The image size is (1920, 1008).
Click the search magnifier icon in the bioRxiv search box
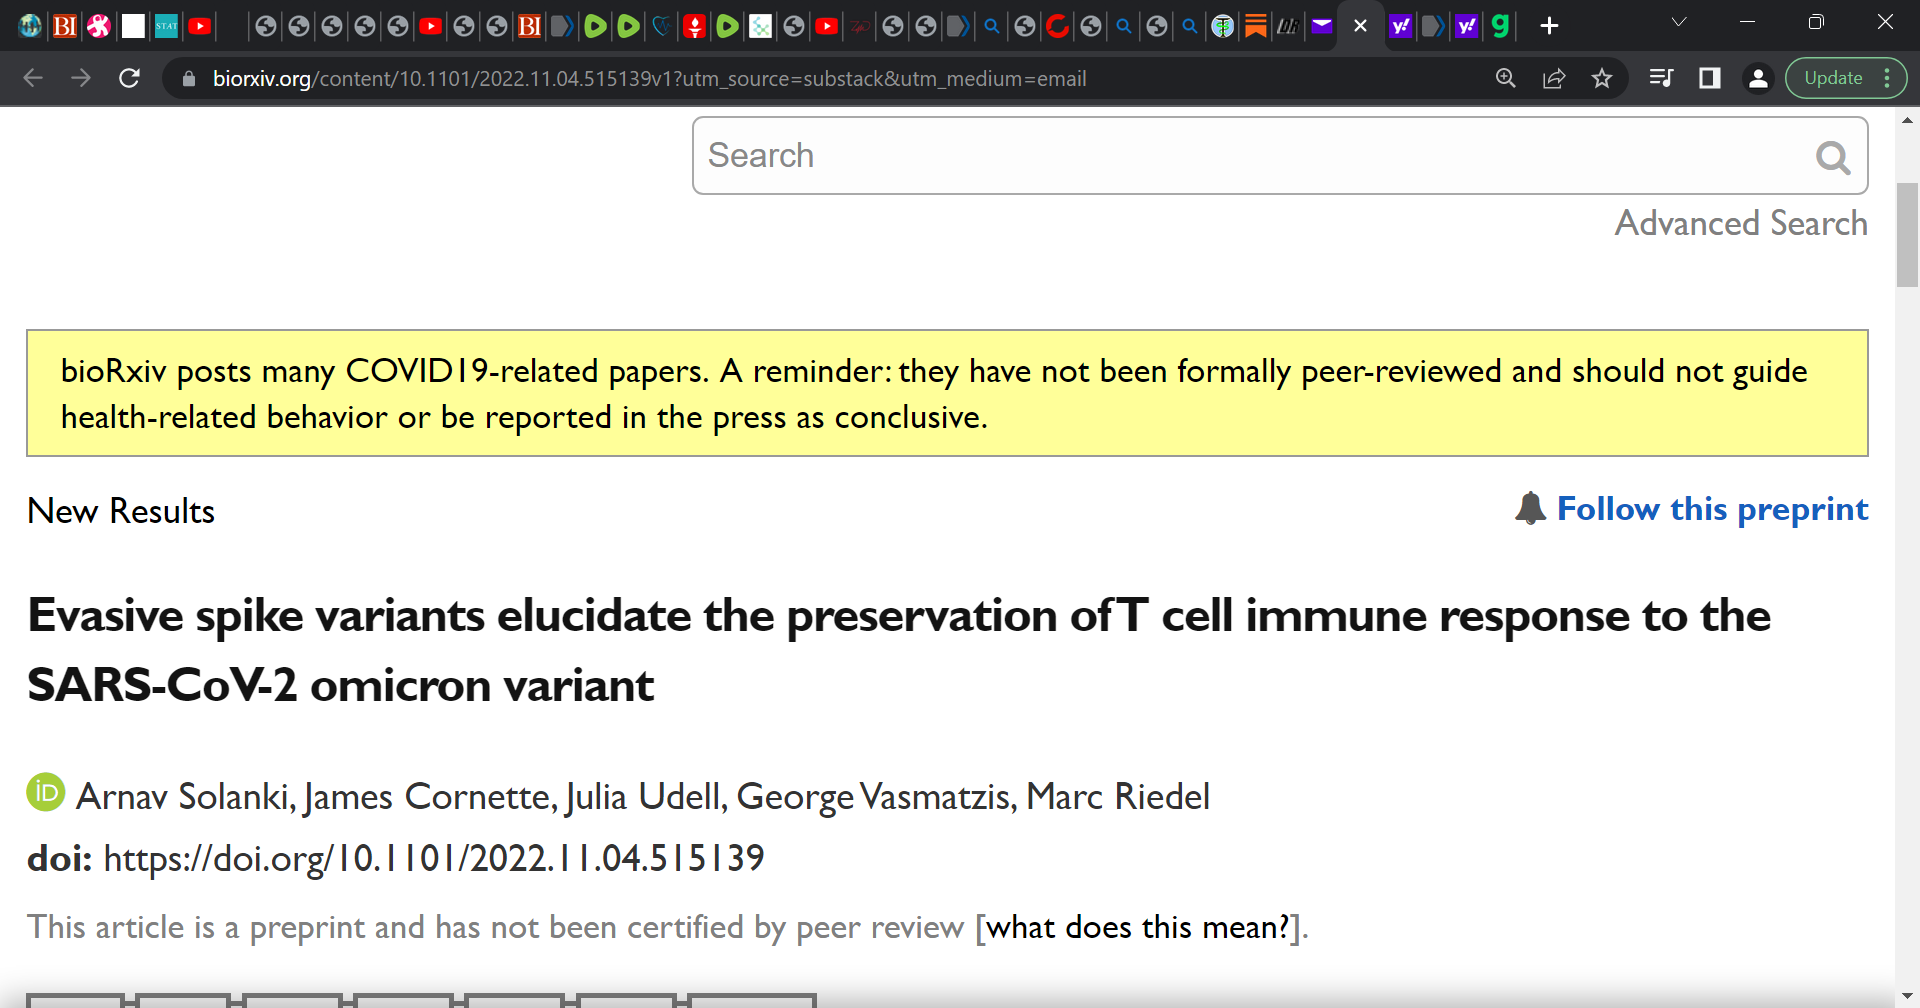pos(1832,157)
